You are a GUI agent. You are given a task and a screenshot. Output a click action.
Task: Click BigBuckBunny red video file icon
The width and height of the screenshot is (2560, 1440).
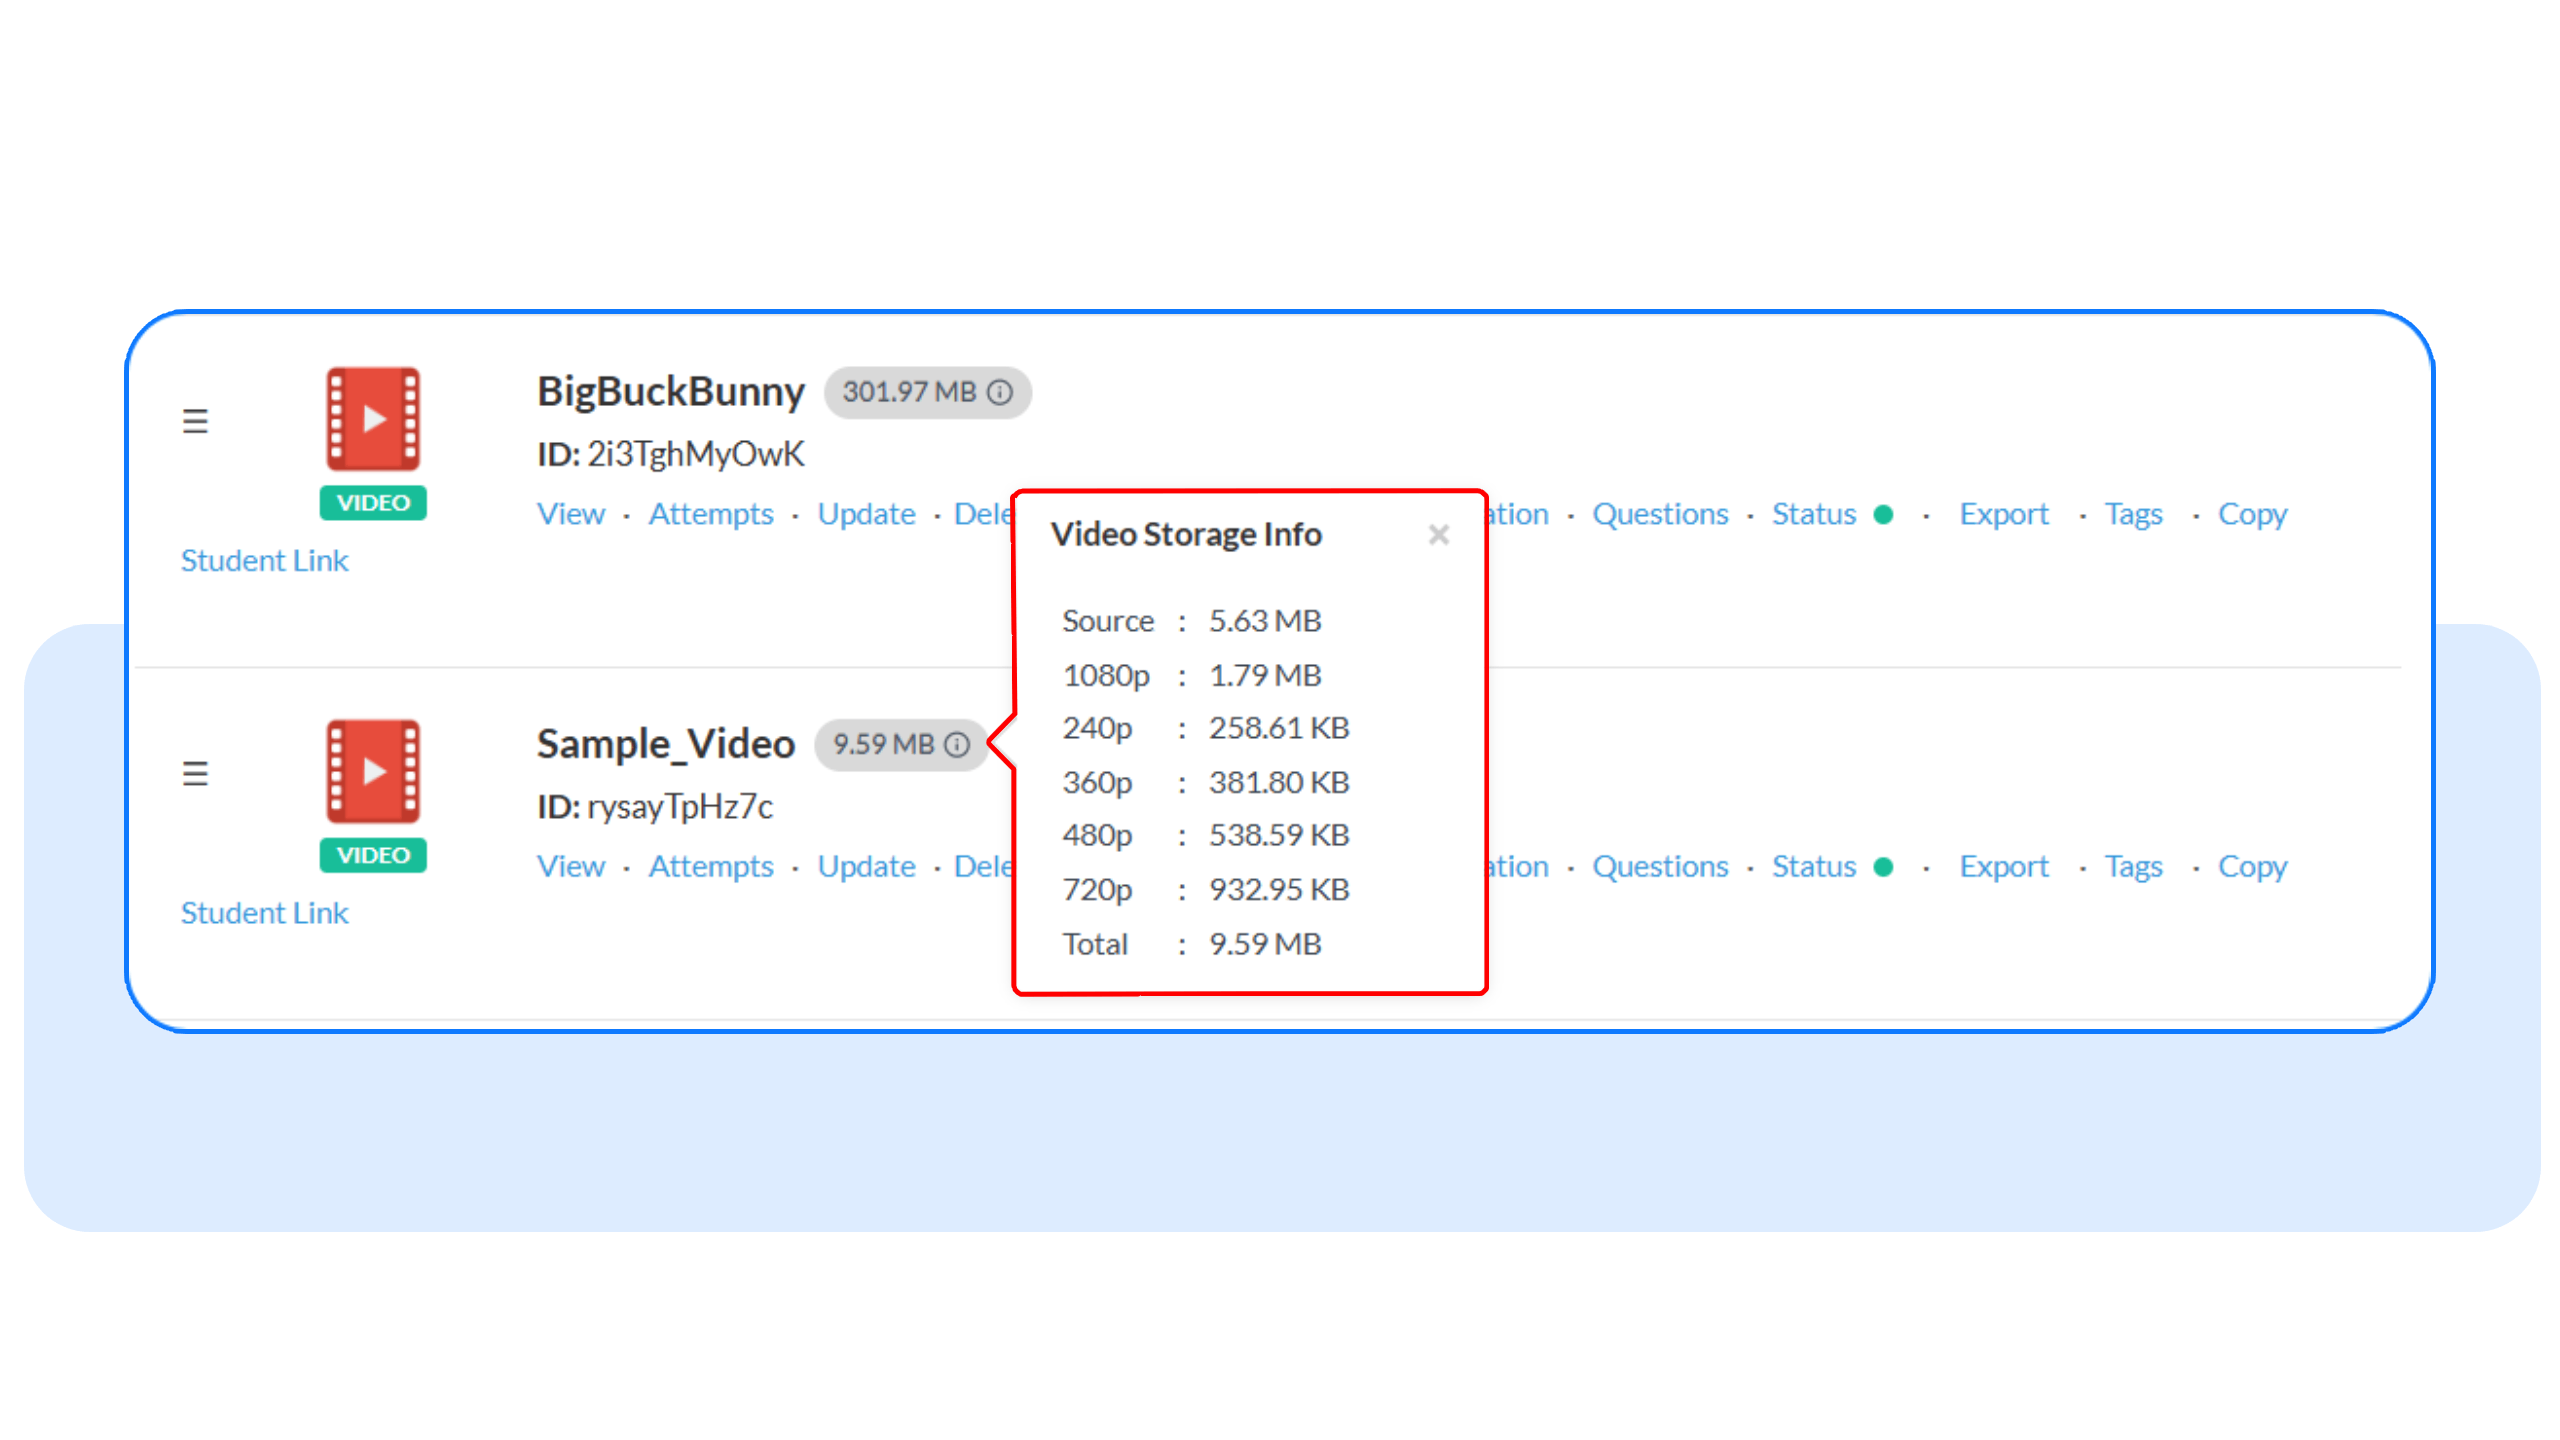(x=373, y=418)
